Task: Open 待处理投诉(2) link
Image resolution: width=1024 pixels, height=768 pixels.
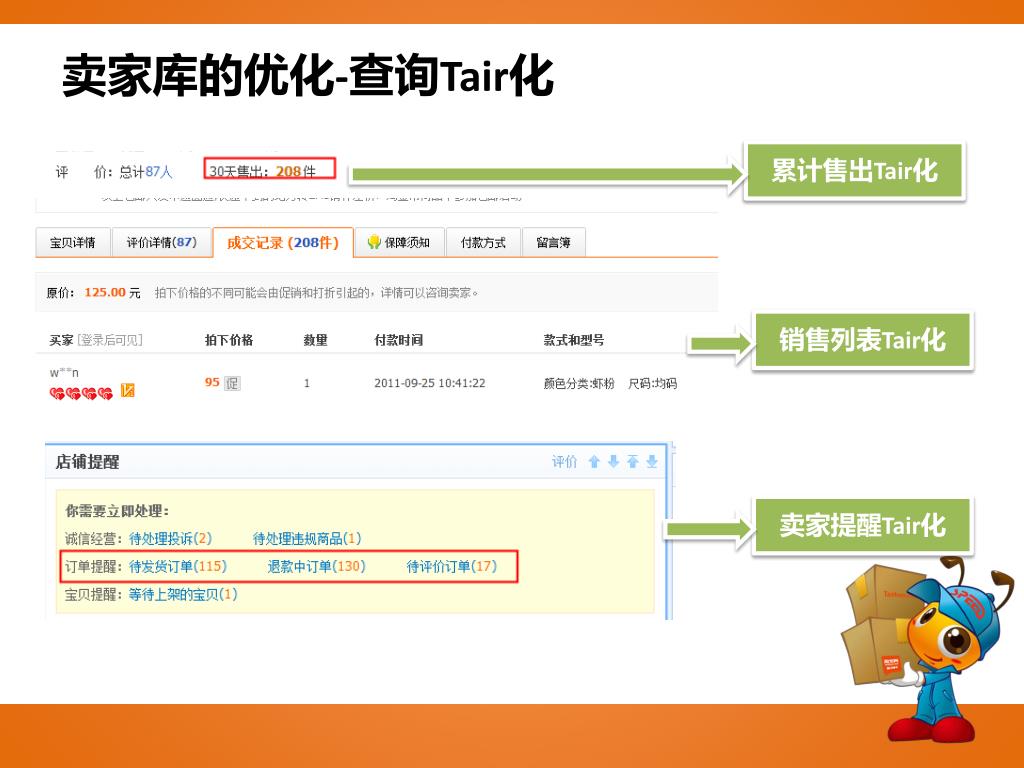Action: [170, 539]
